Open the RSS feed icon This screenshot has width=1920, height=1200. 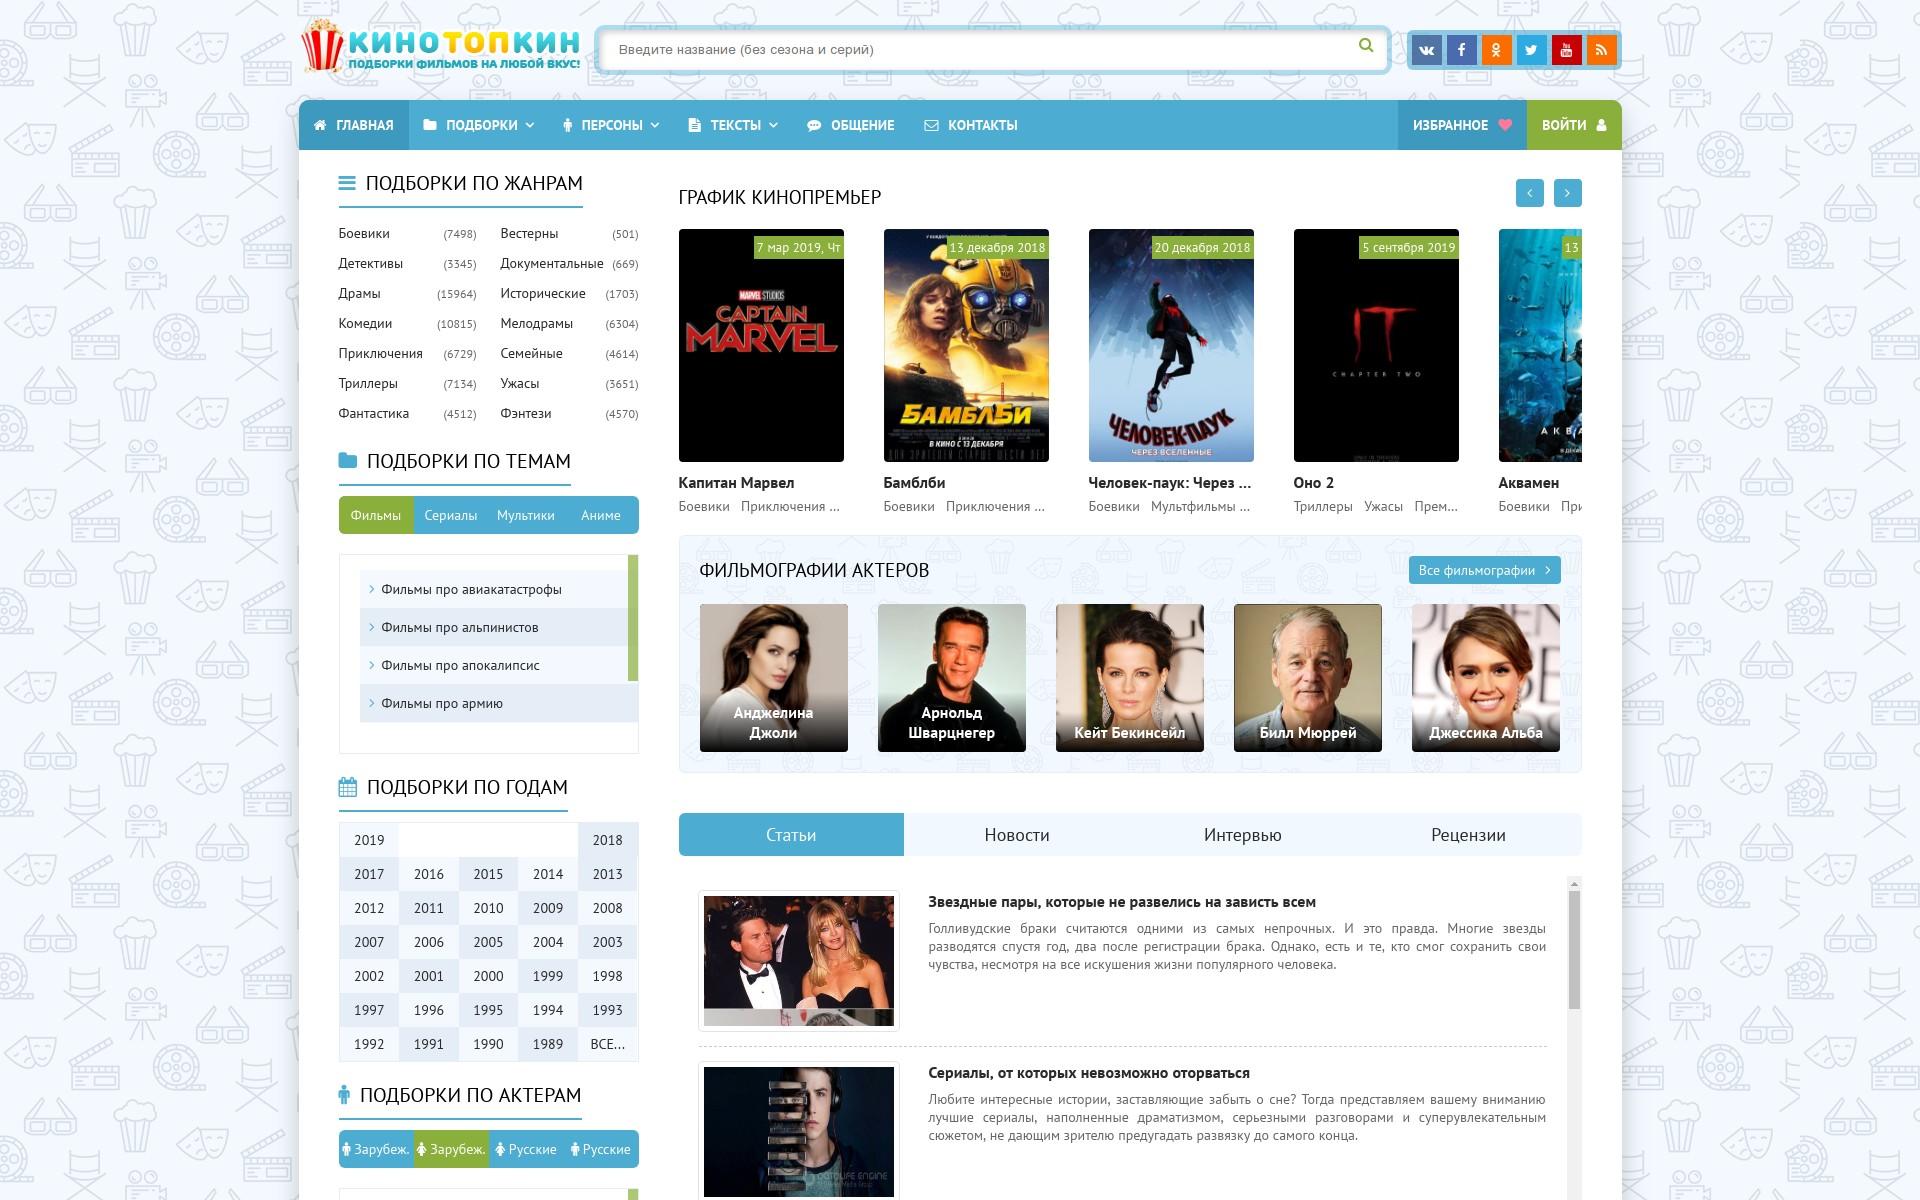(1601, 50)
